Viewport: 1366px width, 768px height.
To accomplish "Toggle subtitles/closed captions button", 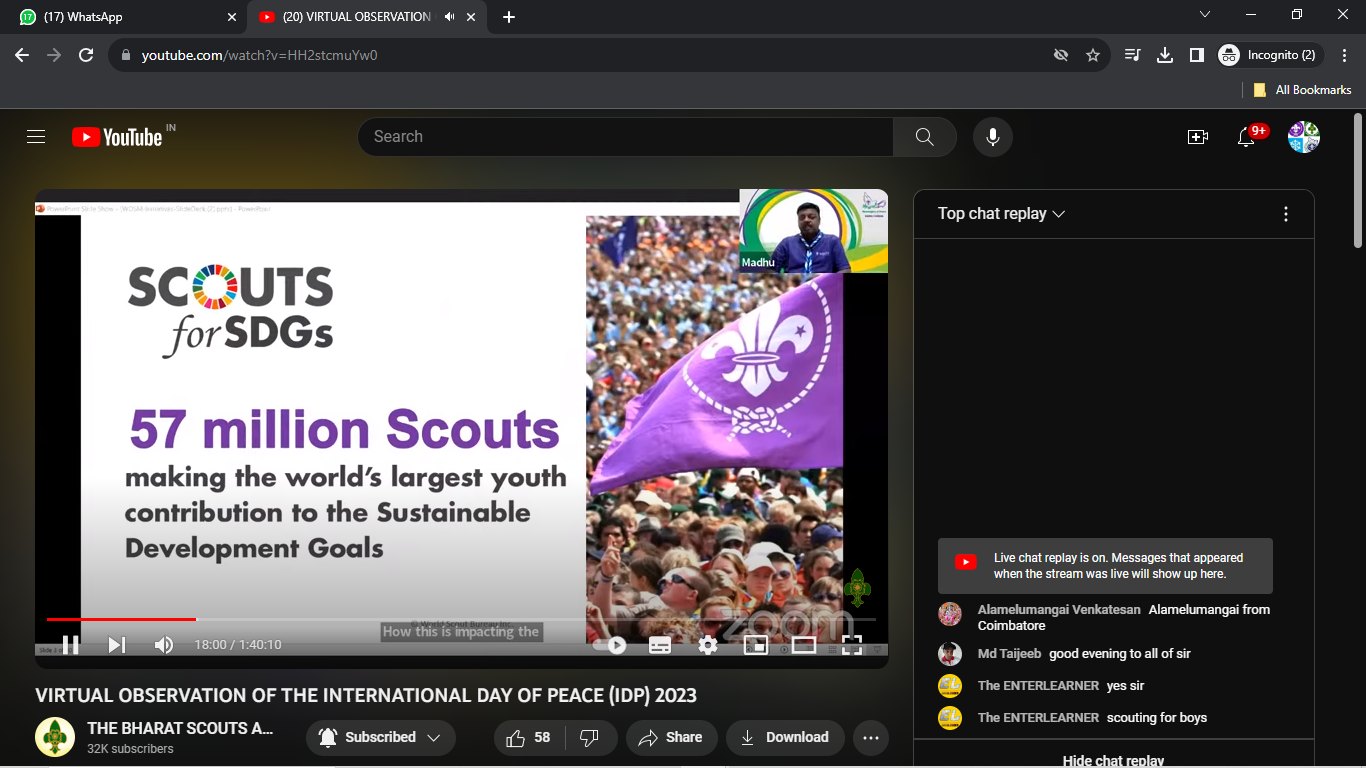I will pyautogui.click(x=660, y=645).
